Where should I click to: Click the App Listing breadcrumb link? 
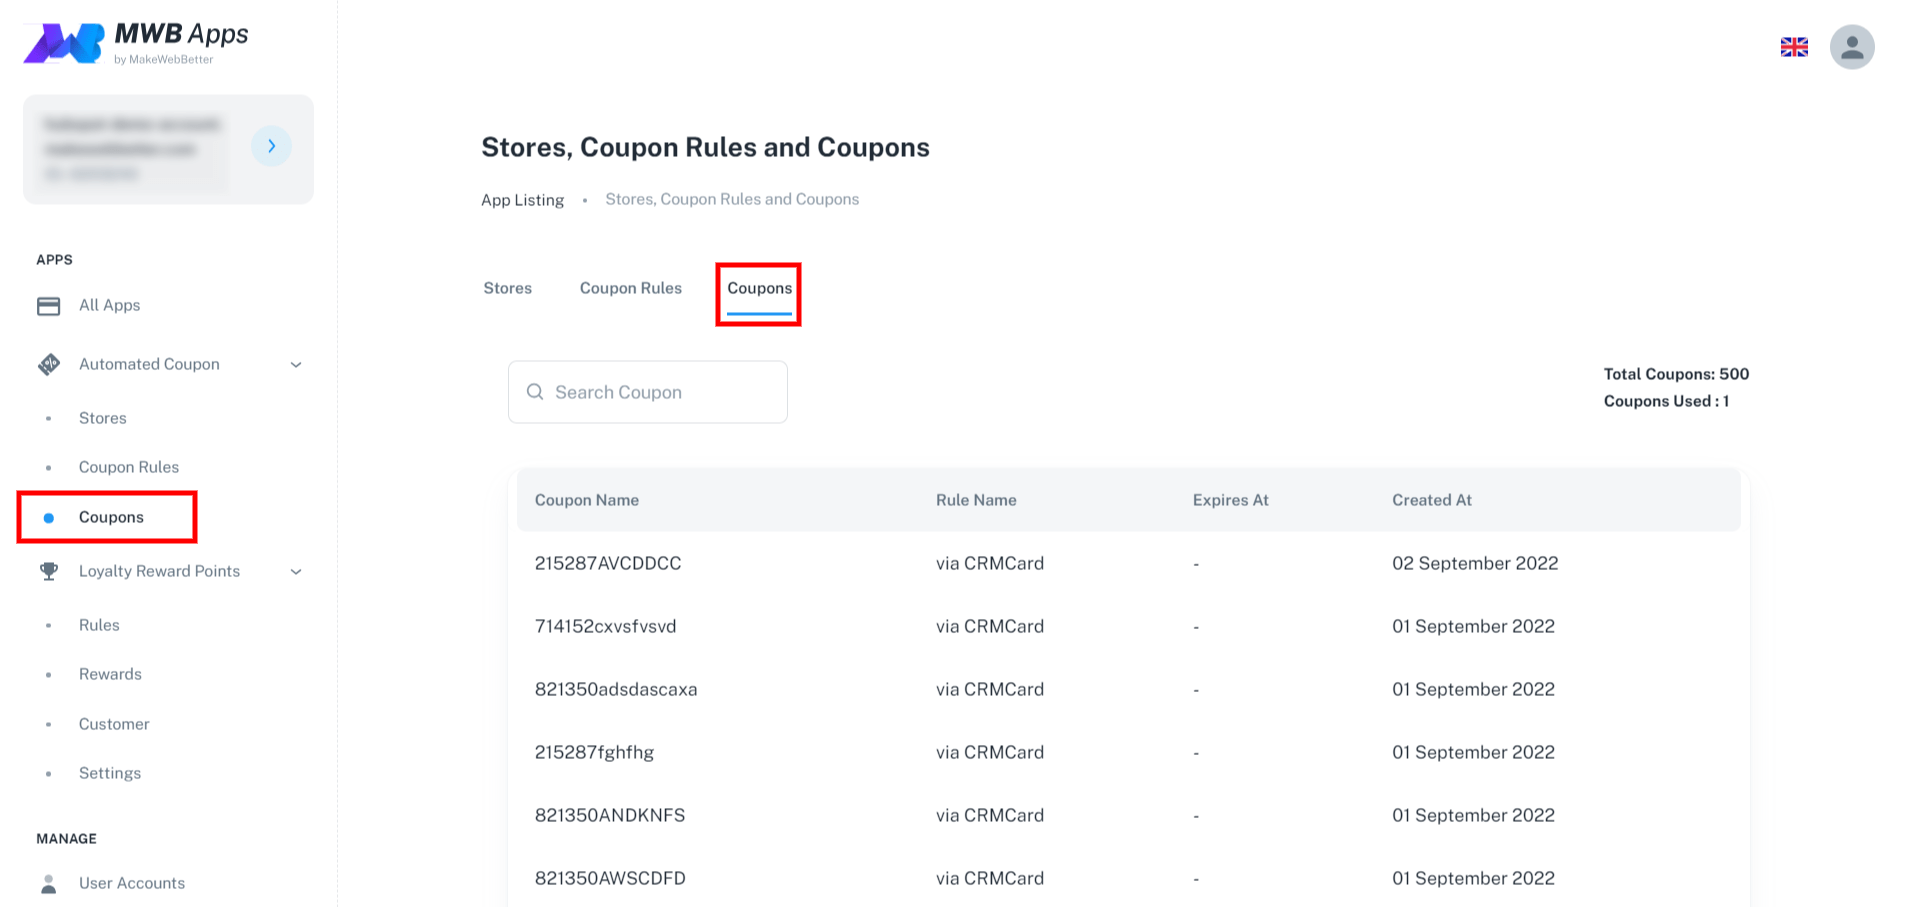(x=522, y=199)
